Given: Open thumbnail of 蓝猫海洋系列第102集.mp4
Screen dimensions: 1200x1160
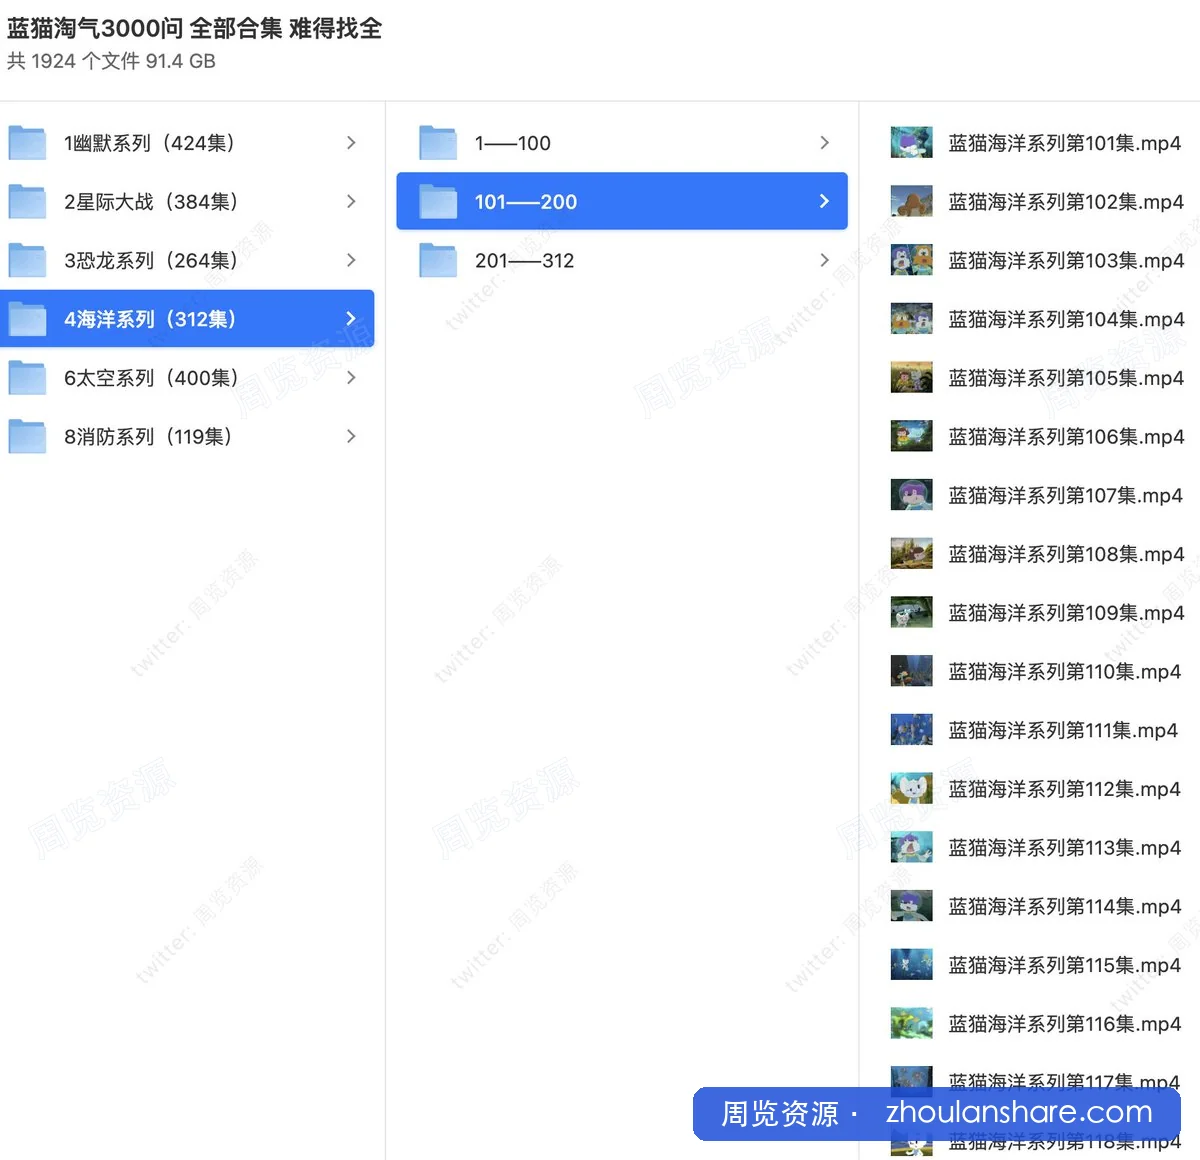Looking at the screenshot, I should tap(911, 202).
